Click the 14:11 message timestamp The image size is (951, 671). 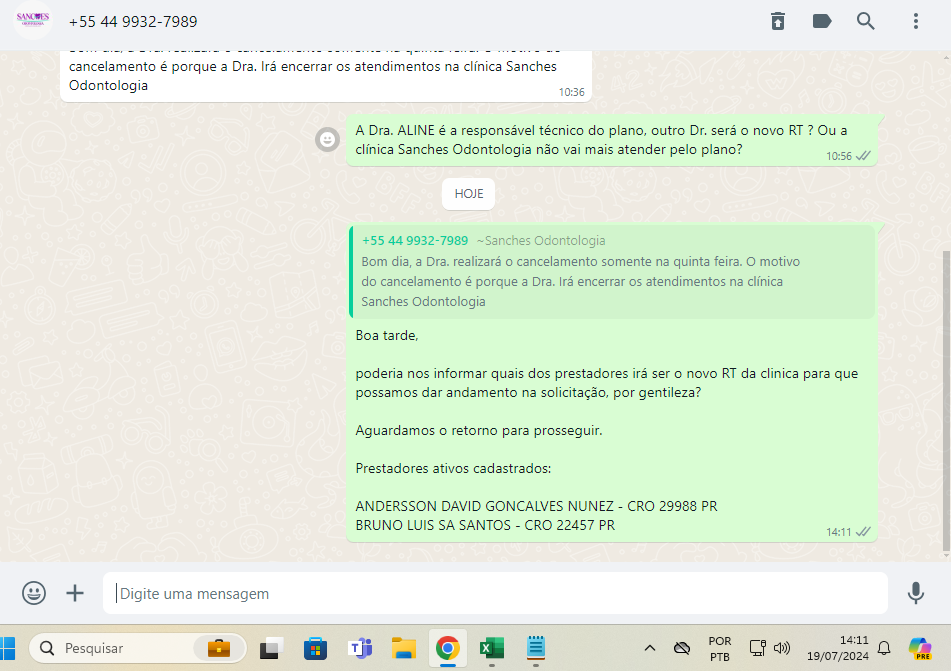(838, 532)
